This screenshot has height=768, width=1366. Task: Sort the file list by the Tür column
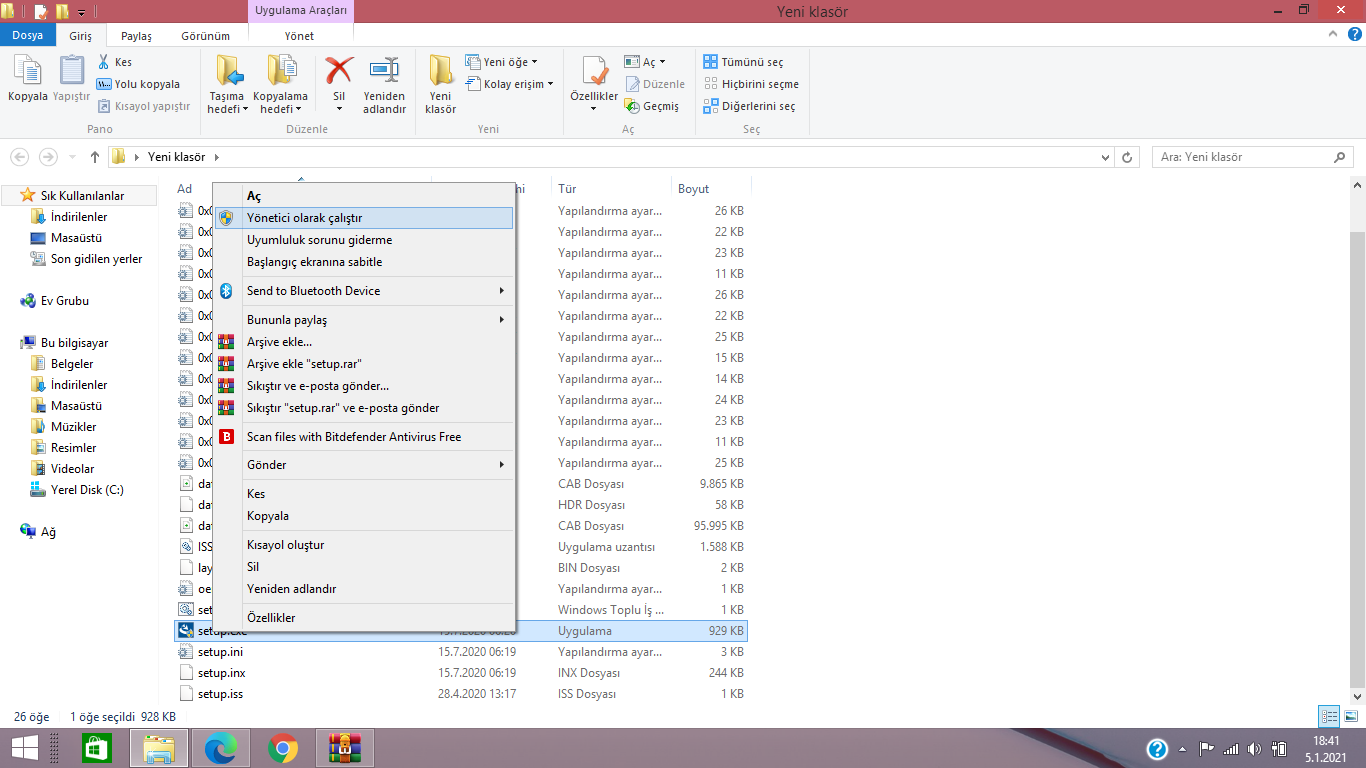pyautogui.click(x=611, y=188)
